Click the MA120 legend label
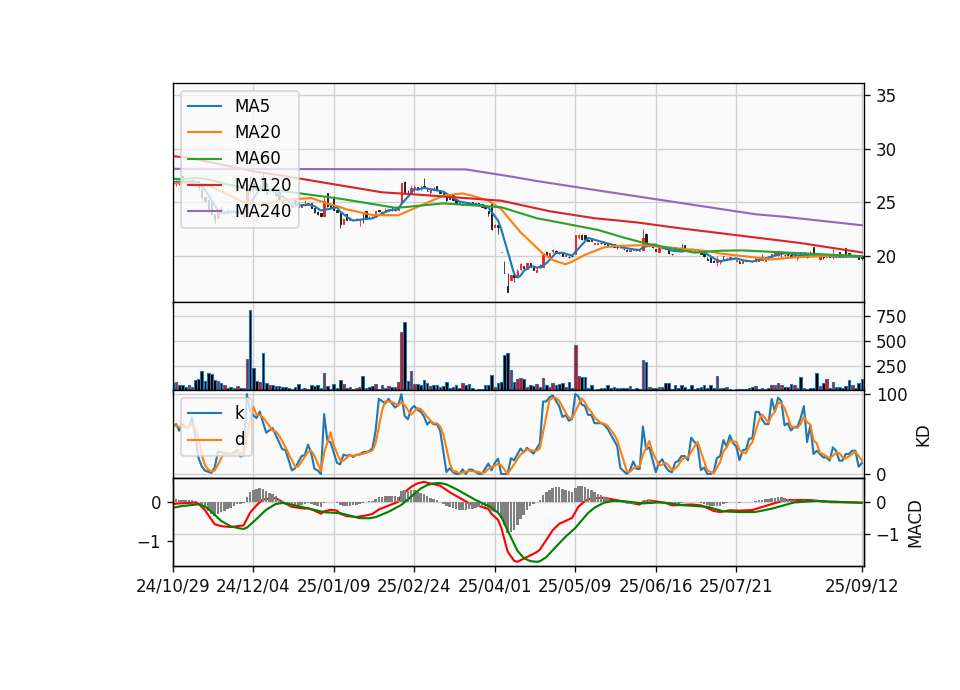The width and height of the screenshot is (960, 690). [x=263, y=185]
